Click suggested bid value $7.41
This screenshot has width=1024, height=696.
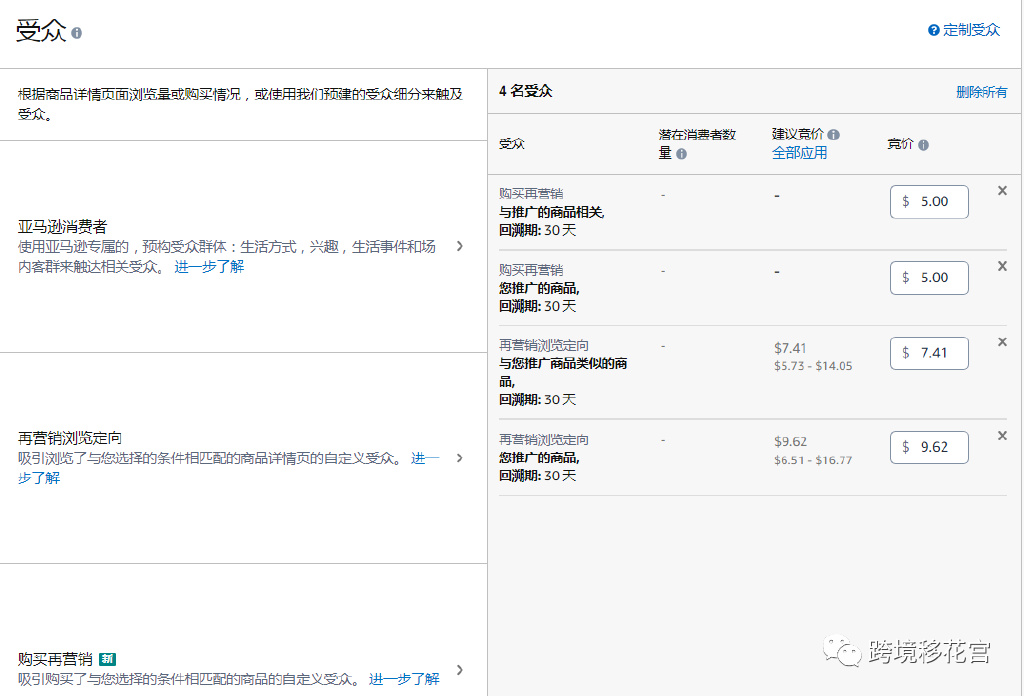[x=790, y=348]
